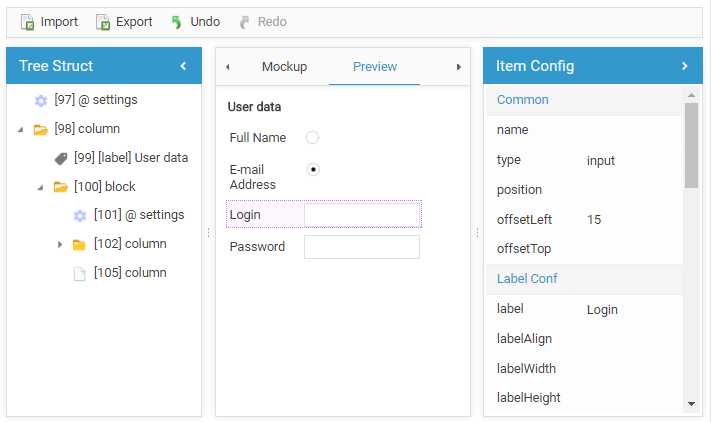Screen dimensions: 711x422
Task: Switch to the Mockup tab
Action: pos(284,67)
